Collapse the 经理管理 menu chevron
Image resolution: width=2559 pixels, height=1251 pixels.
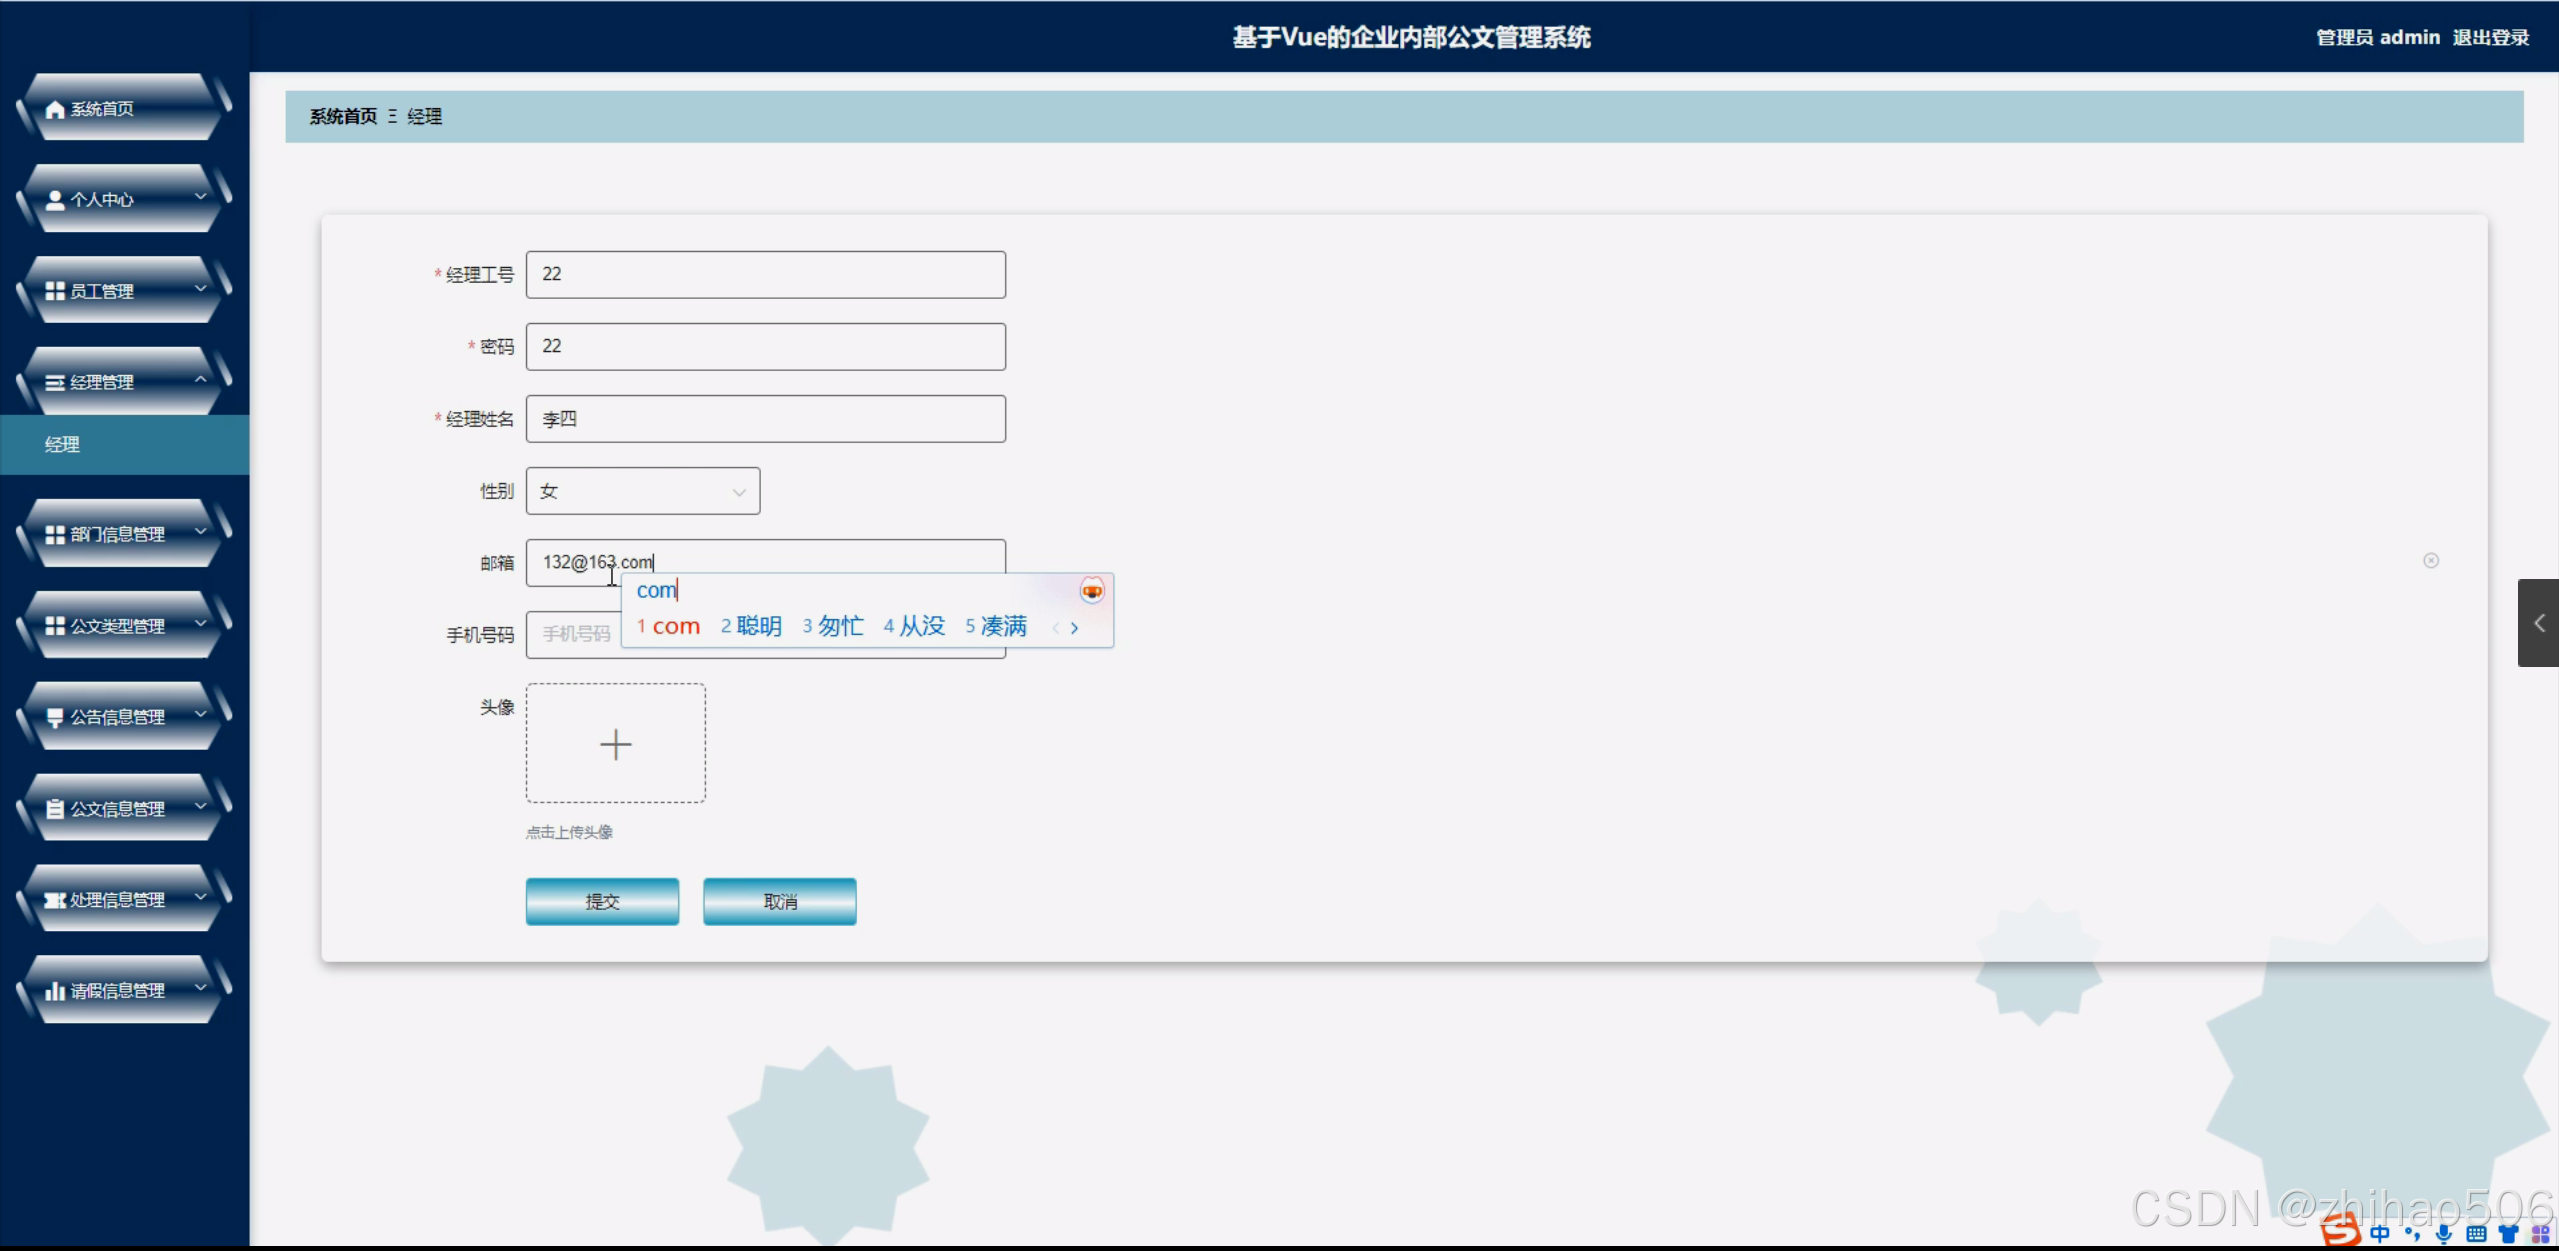coord(200,380)
